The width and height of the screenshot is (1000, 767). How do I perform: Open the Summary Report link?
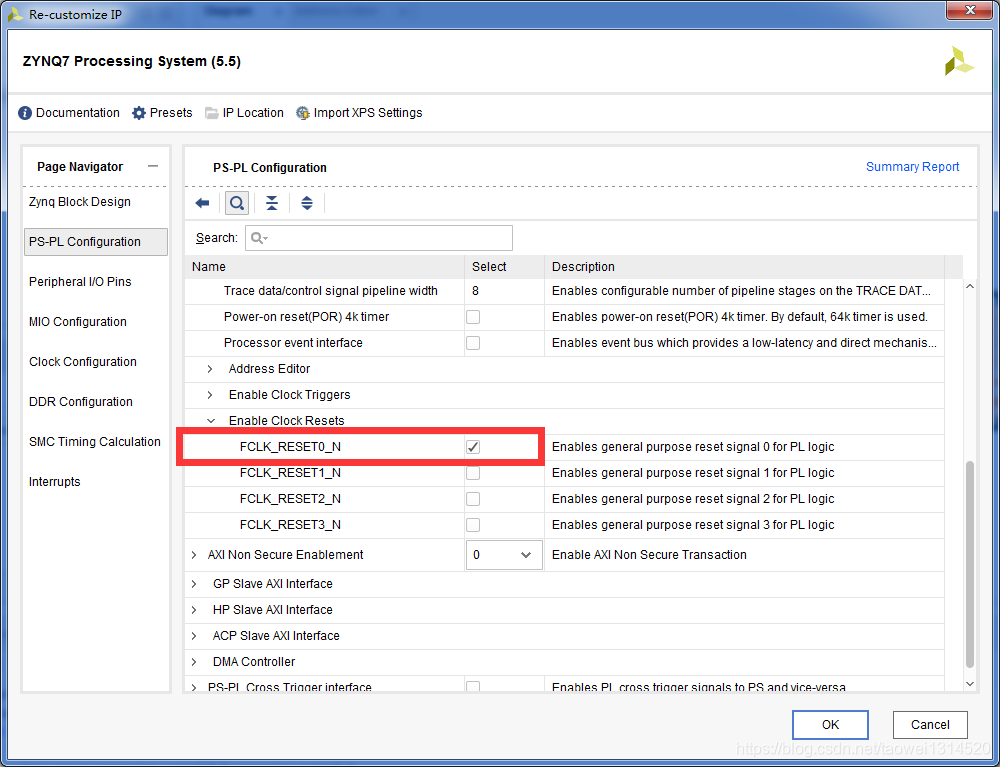913,167
